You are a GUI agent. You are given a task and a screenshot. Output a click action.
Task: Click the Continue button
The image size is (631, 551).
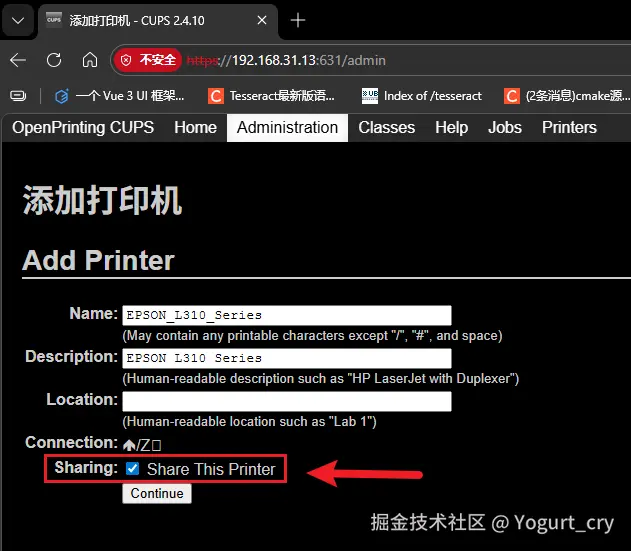click(x=157, y=493)
